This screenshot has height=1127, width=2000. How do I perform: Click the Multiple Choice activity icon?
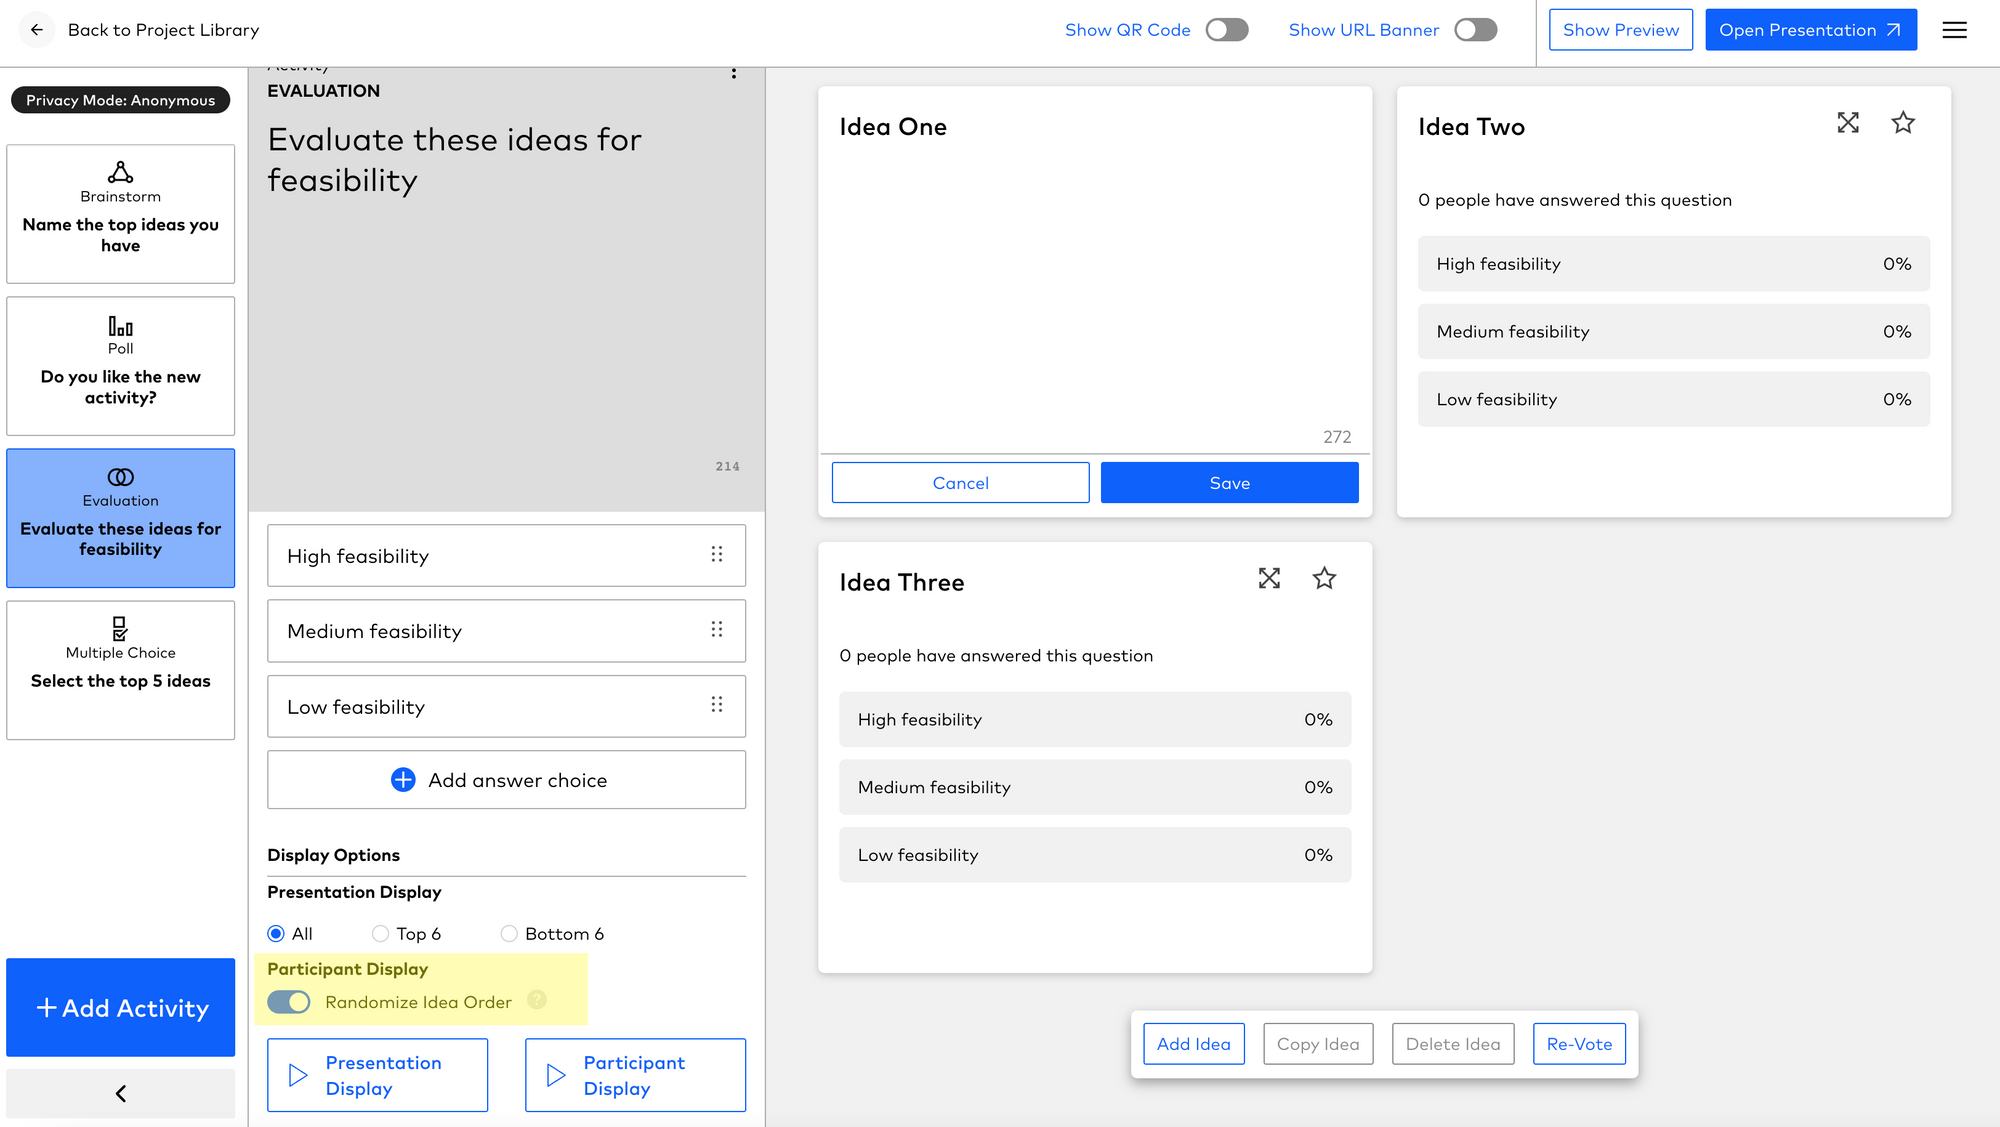point(122,625)
